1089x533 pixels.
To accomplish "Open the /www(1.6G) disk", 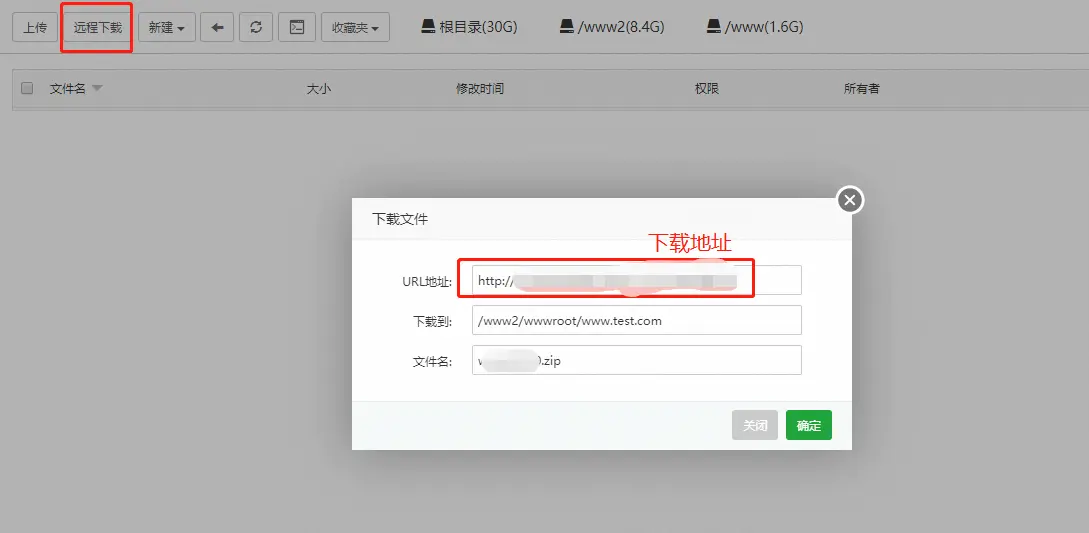I will [754, 27].
